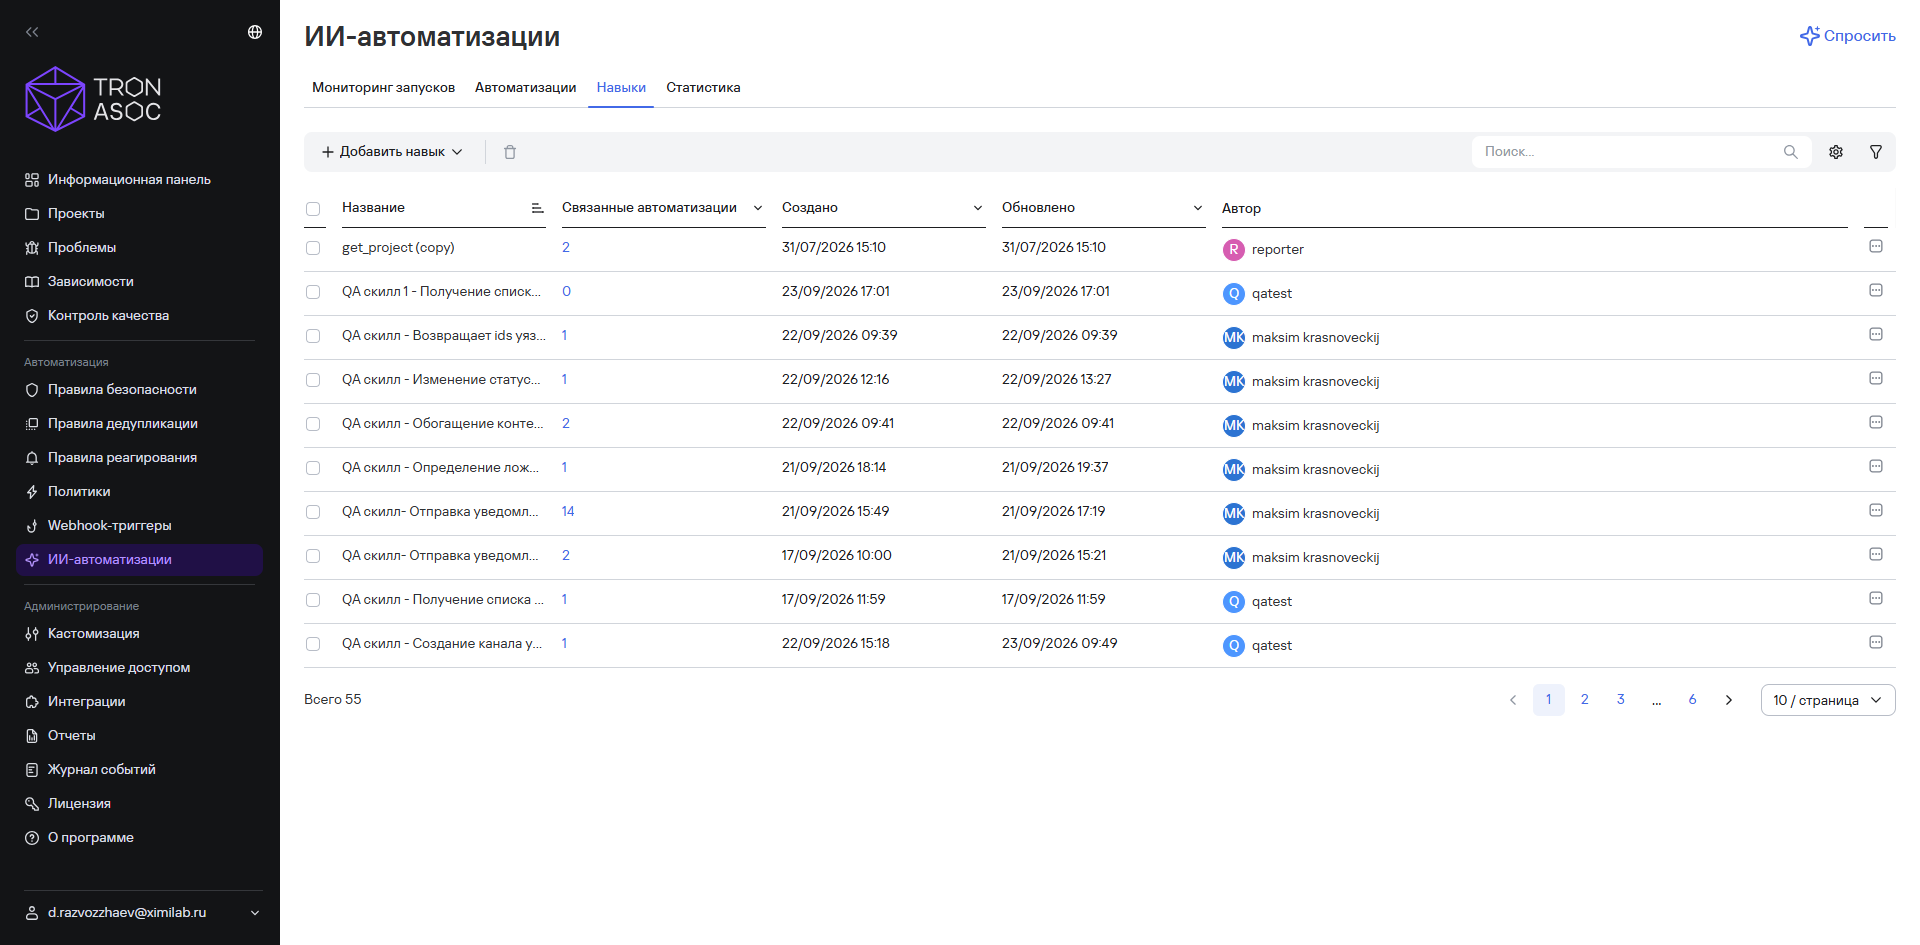
Task: Open table settings gear icon
Action: coord(1836,152)
